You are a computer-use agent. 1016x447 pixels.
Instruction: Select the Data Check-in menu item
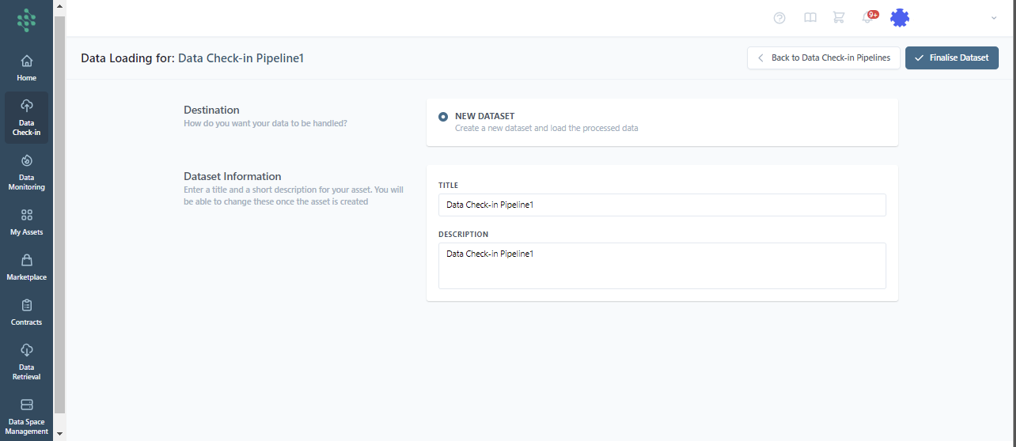click(x=27, y=116)
